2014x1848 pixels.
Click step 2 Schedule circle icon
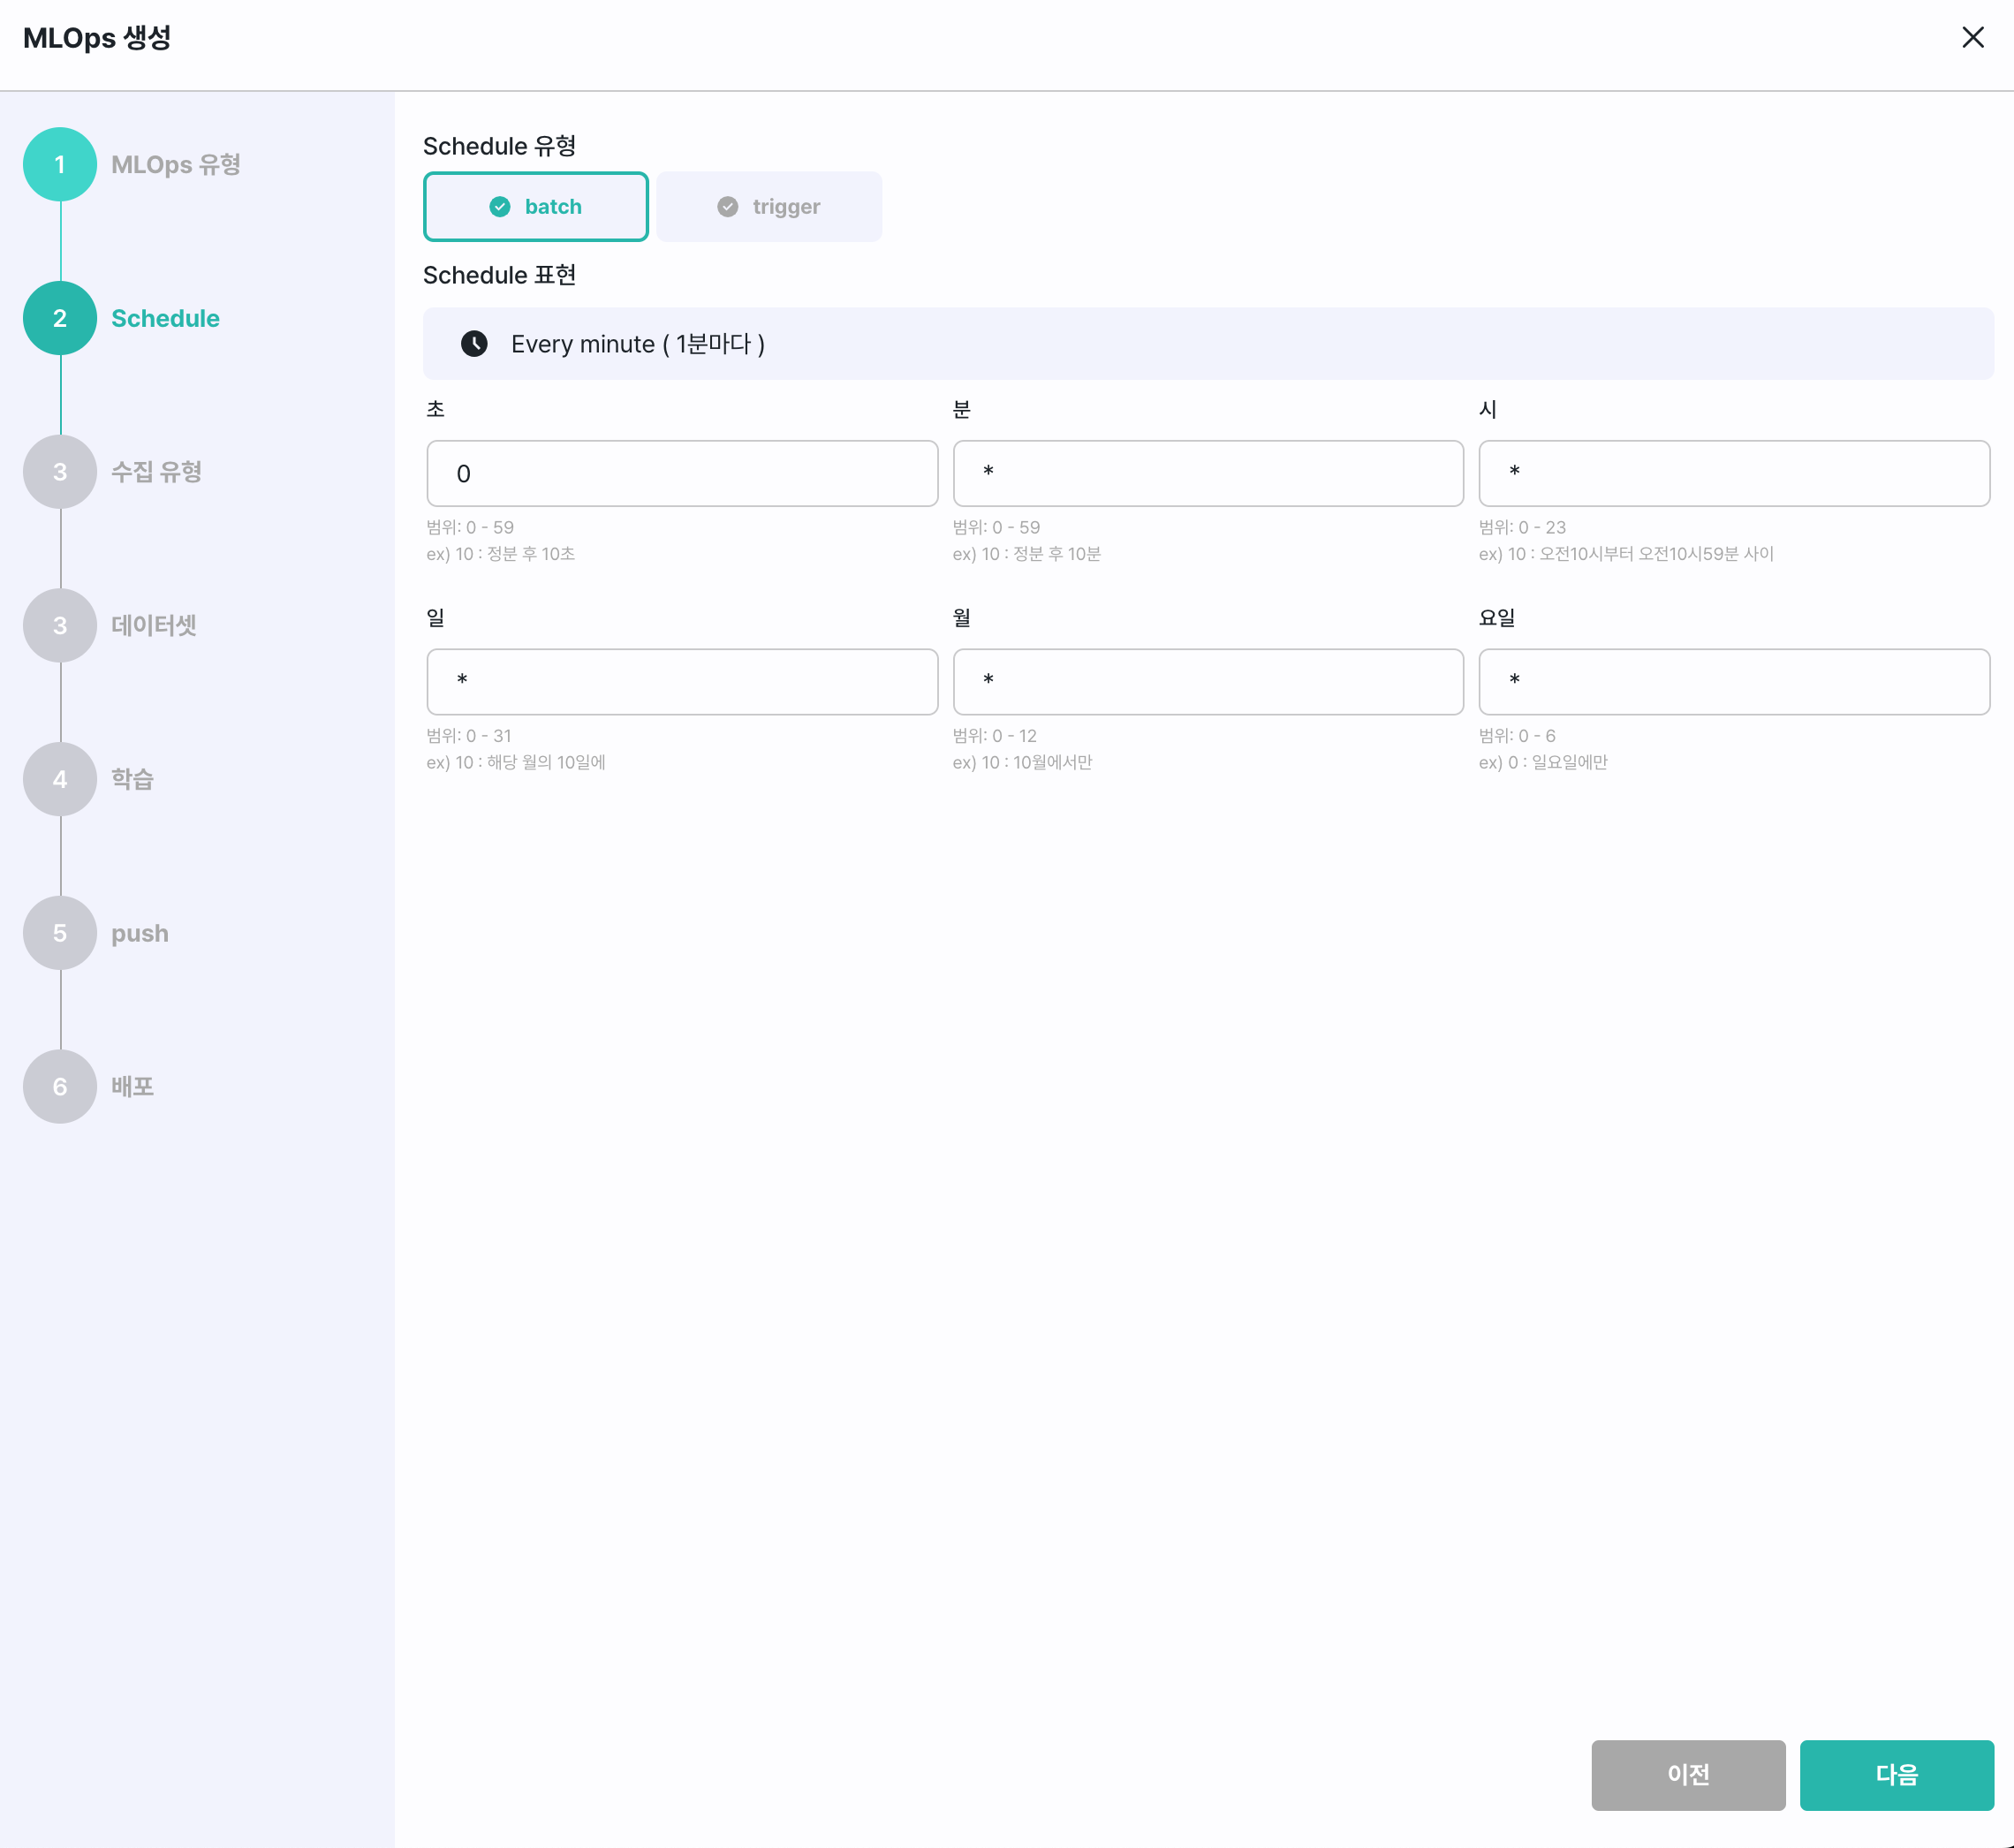click(60, 318)
